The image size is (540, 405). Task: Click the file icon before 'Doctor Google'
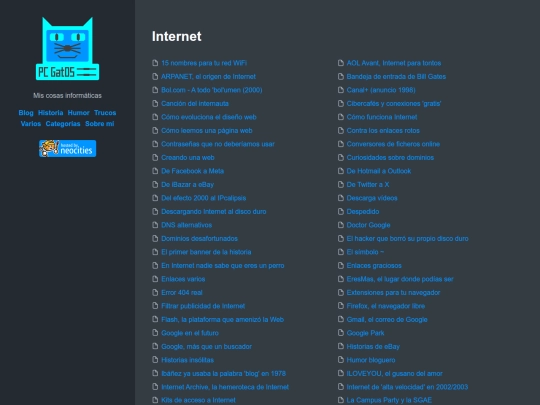(341, 225)
